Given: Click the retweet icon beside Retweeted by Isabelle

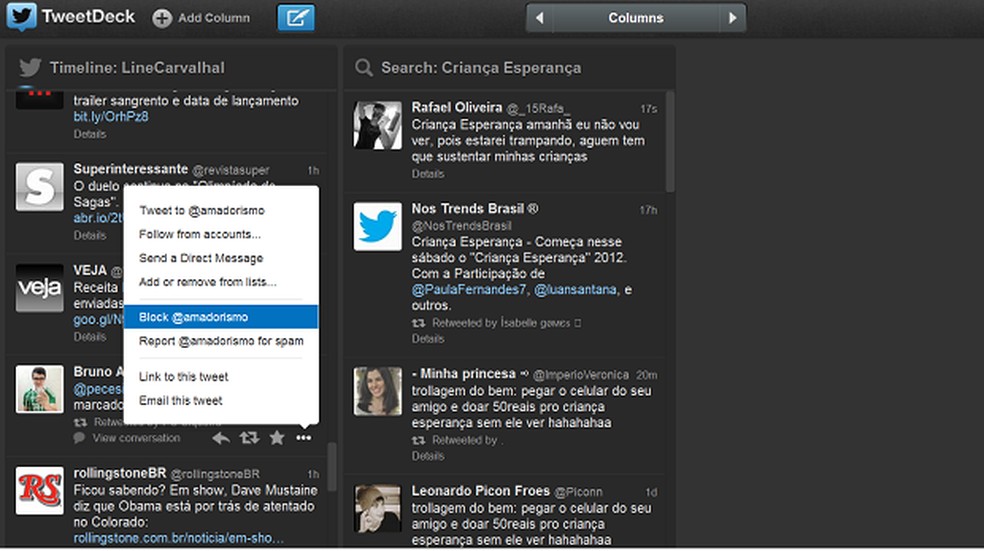Looking at the screenshot, I should click(x=419, y=323).
